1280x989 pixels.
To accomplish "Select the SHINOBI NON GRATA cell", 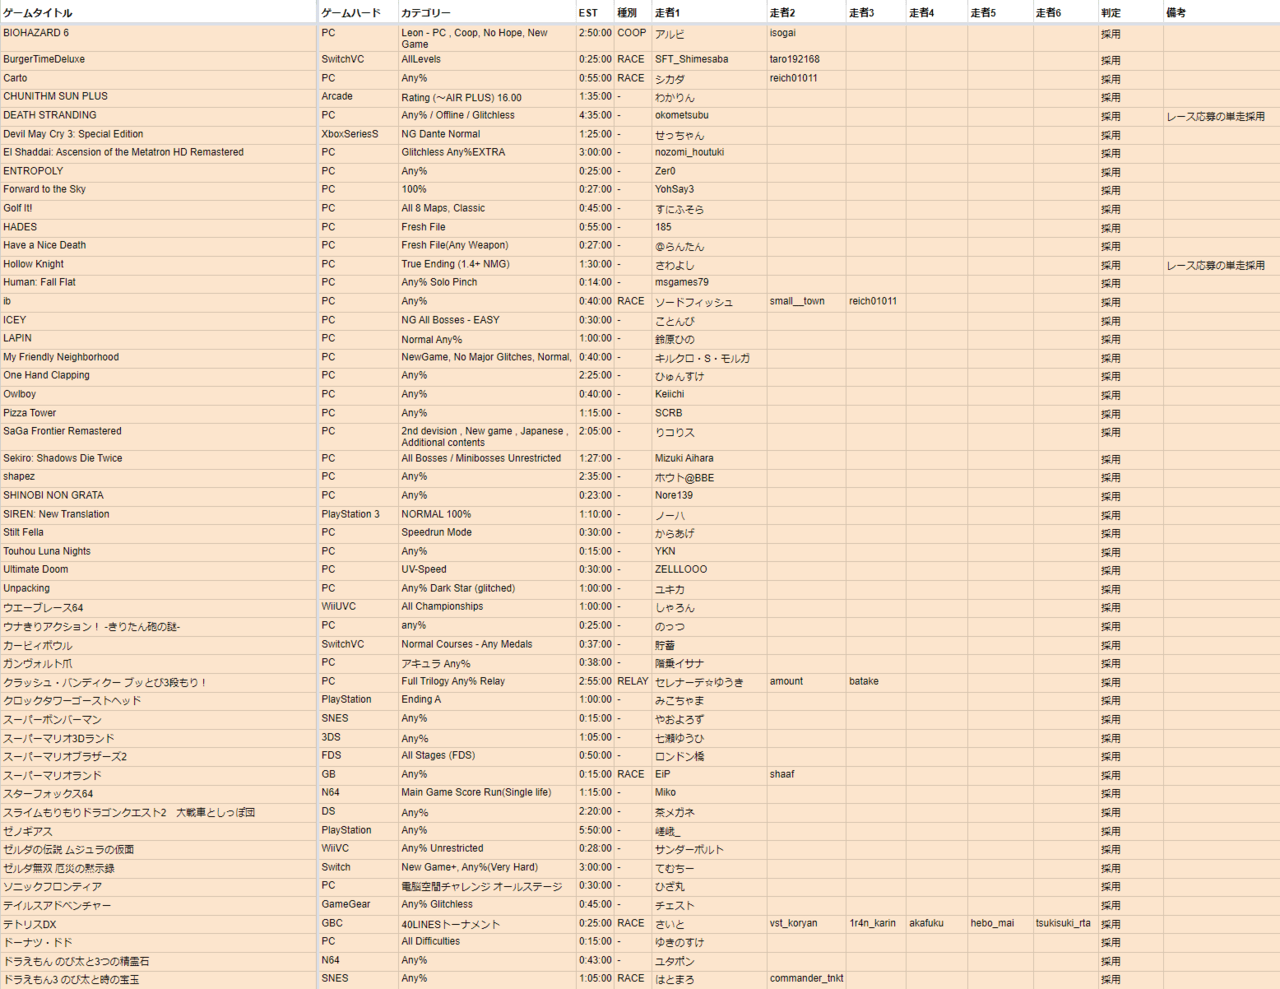I will [x=158, y=496].
